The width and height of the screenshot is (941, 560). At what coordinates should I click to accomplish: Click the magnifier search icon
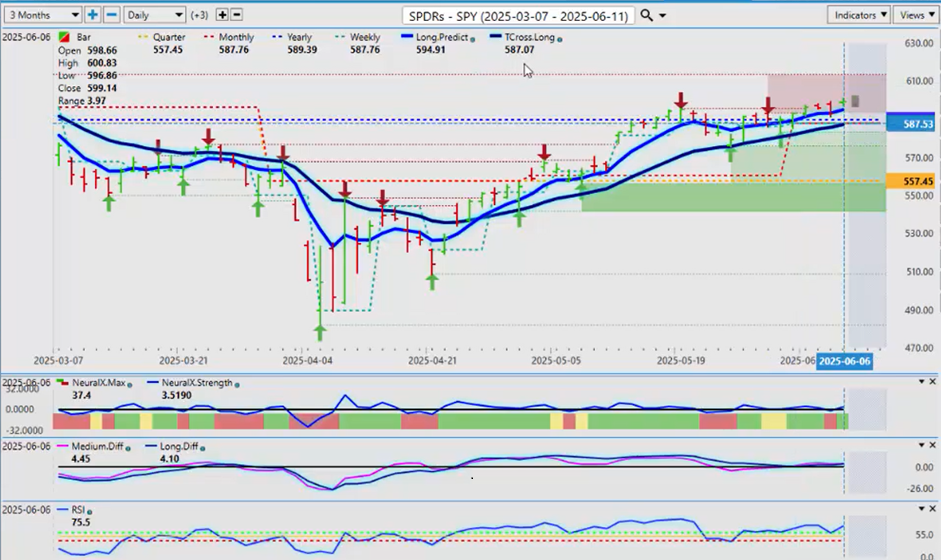point(646,15)
